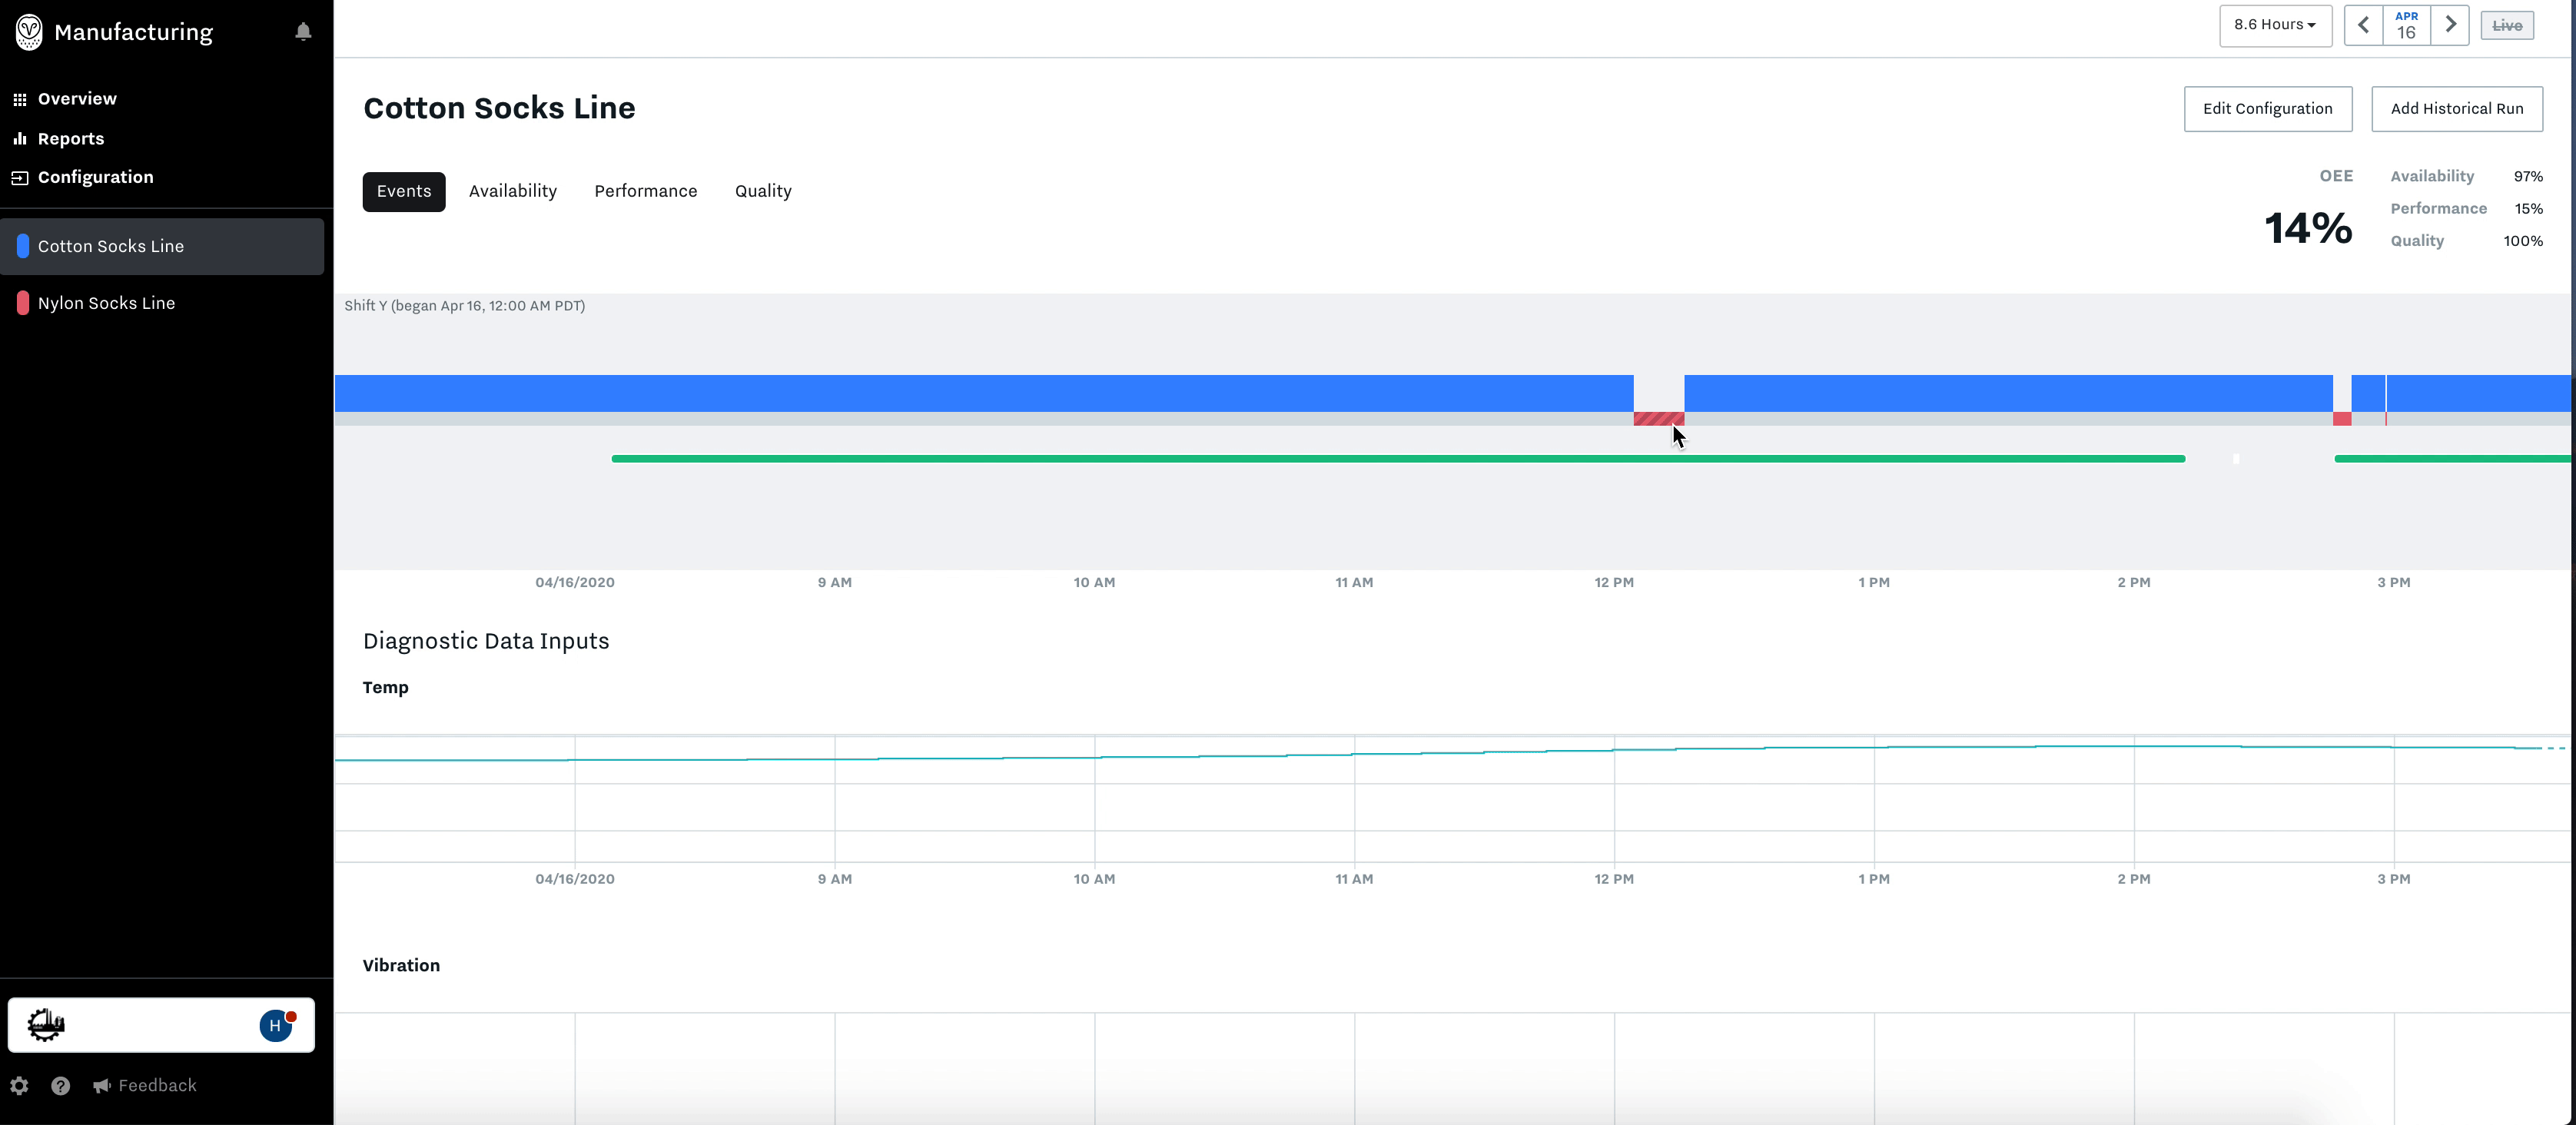Viewport: 2576px width, 1125px height.
Task: Click the Configuration sidebar icon
Action: (20, 178)
